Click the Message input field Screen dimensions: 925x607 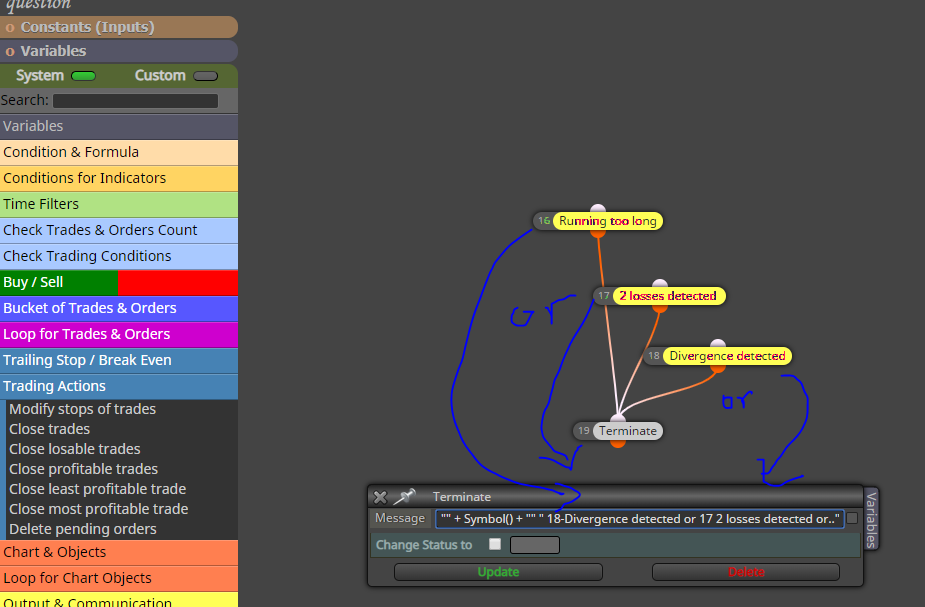639,519
